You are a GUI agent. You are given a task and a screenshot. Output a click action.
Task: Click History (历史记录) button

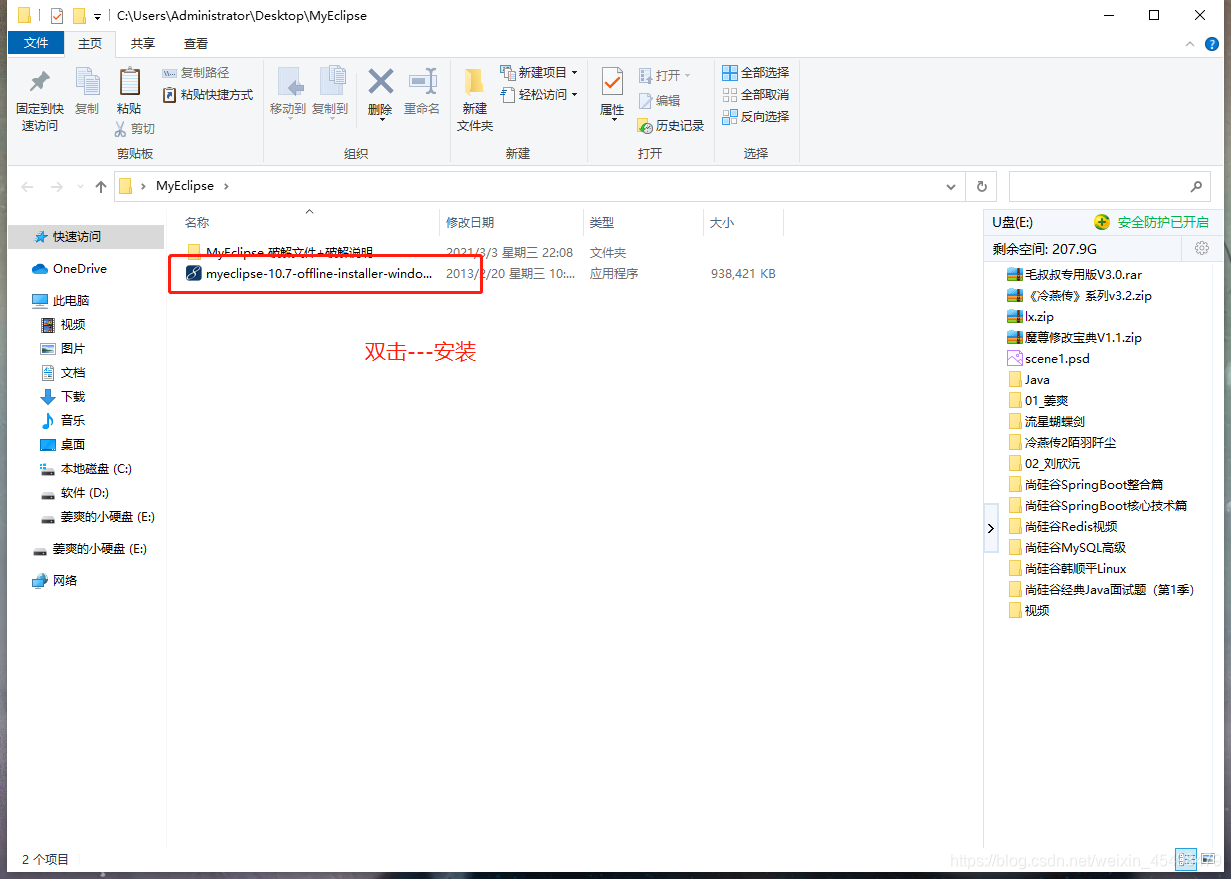pyautogui.click(x=671, y=126)
